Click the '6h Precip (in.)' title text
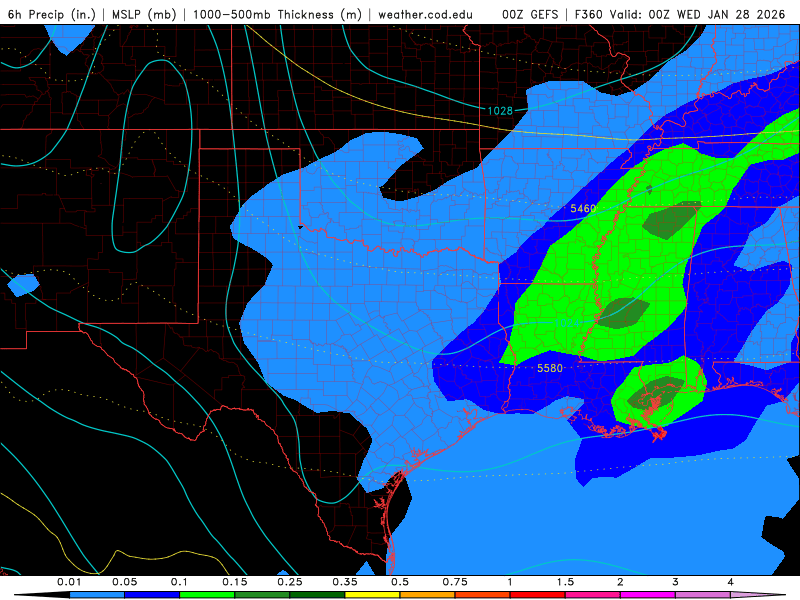 pyautogui.click(x=52, y=14)
